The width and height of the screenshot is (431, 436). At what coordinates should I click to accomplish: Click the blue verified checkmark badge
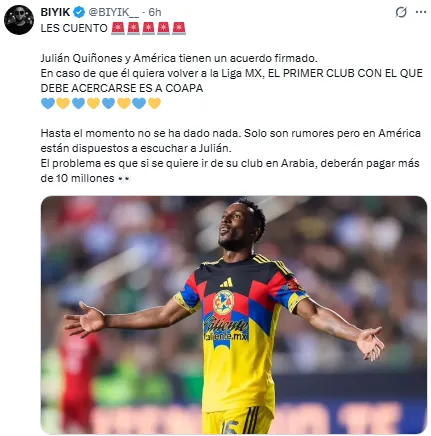[79, 12]
